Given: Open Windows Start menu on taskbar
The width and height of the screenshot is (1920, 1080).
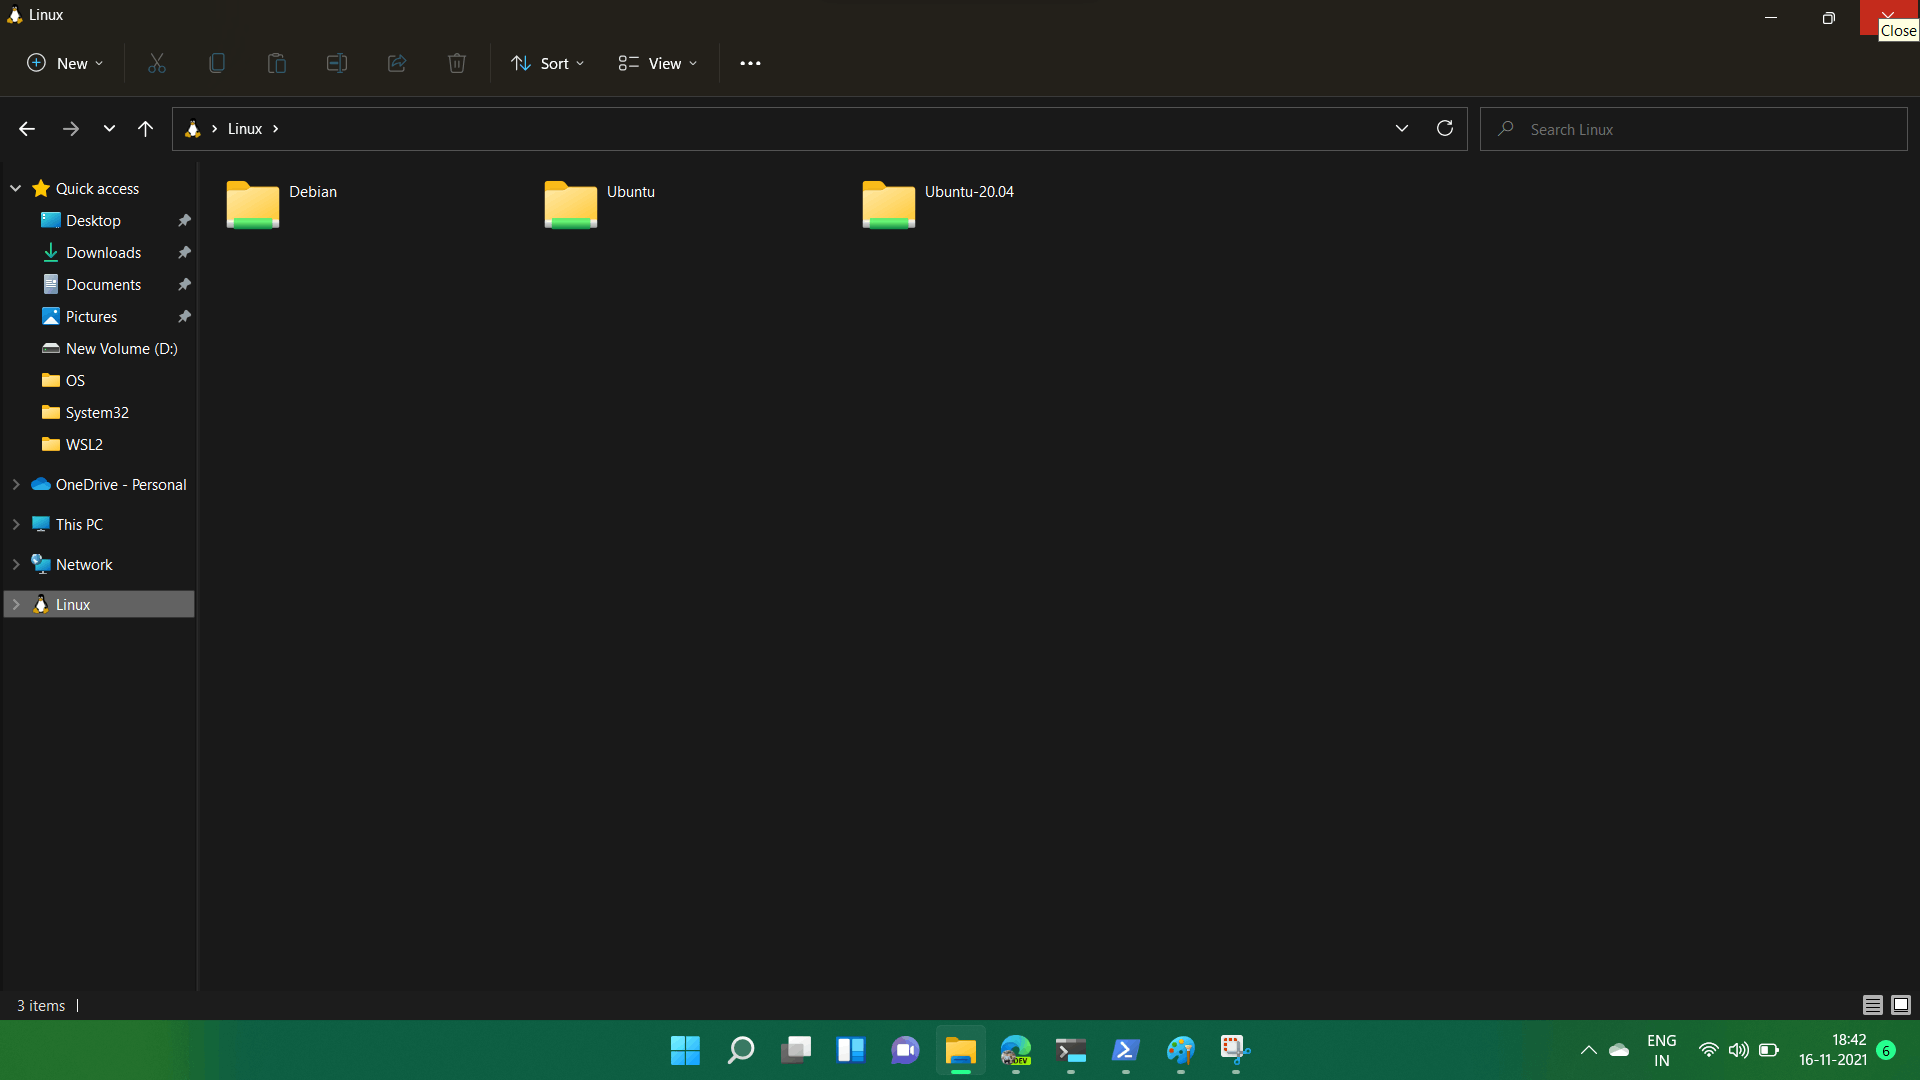Looking at the screenshot, I should 685,1050.
